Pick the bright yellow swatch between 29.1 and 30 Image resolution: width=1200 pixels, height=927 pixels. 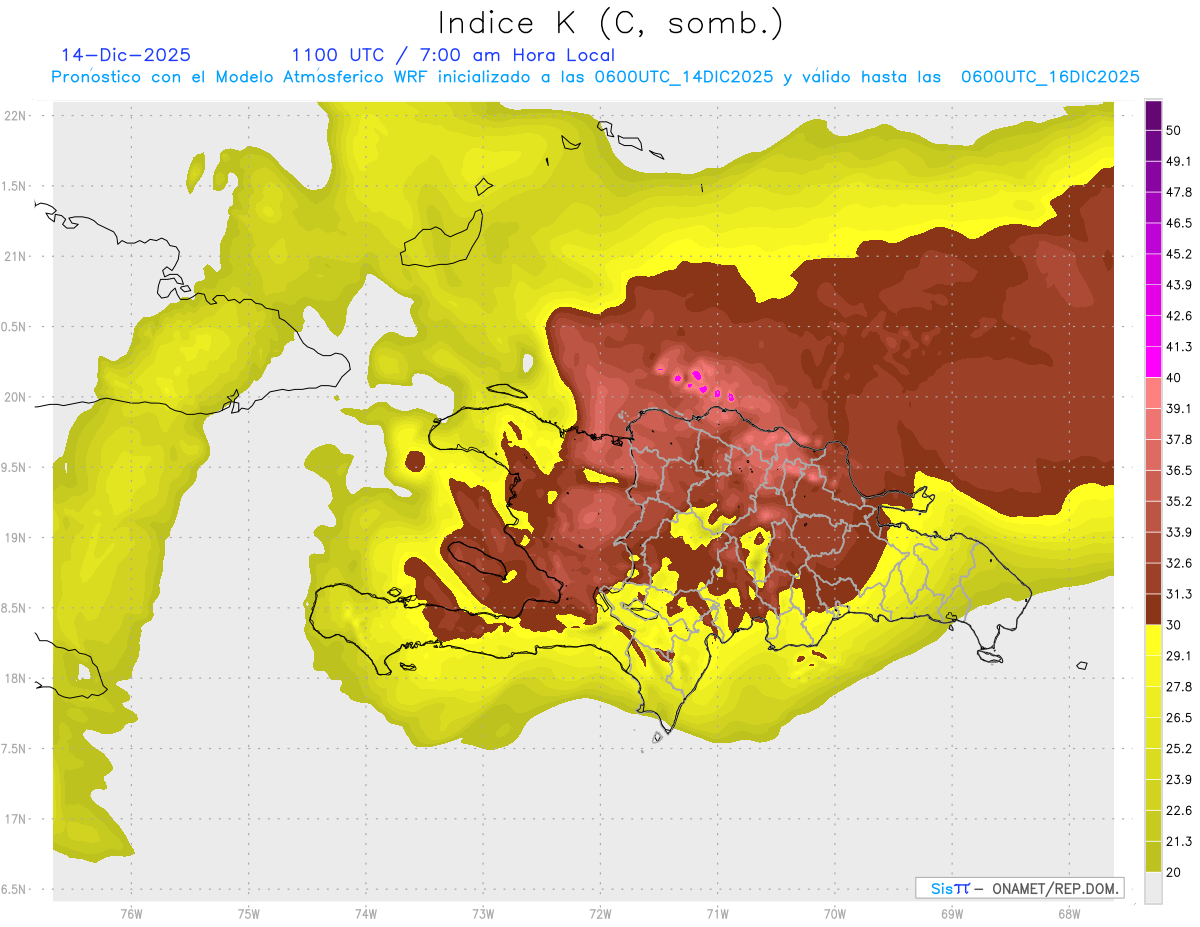coord(1153,640)
